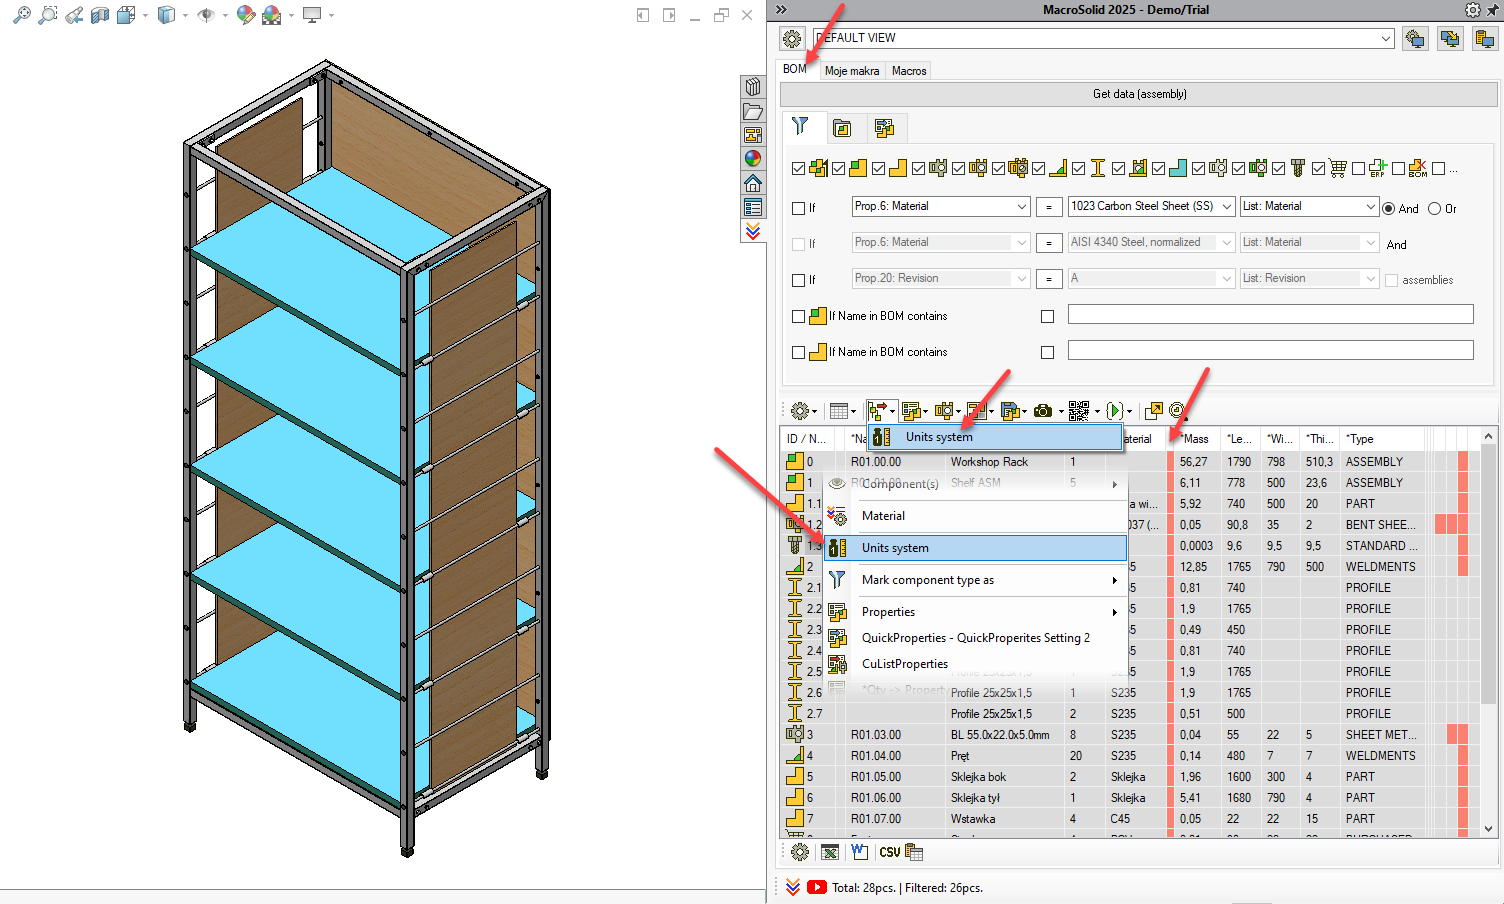Choose Properties in the context menu
Screen dimensions: 1504x904
(975, 612)
